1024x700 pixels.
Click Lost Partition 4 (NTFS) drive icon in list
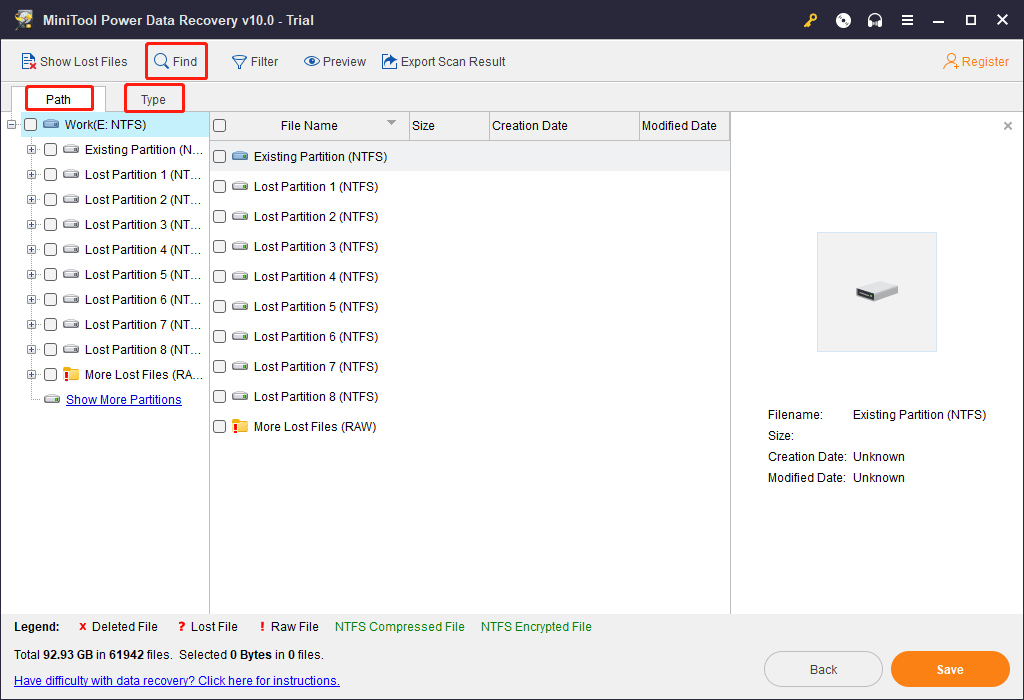click(x=240, y=276)
